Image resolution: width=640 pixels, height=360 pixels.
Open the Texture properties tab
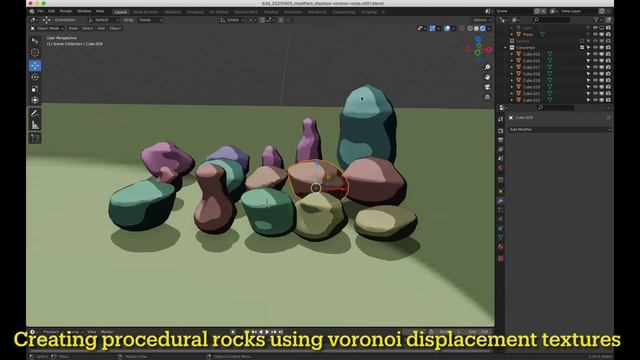coord(501,258)
